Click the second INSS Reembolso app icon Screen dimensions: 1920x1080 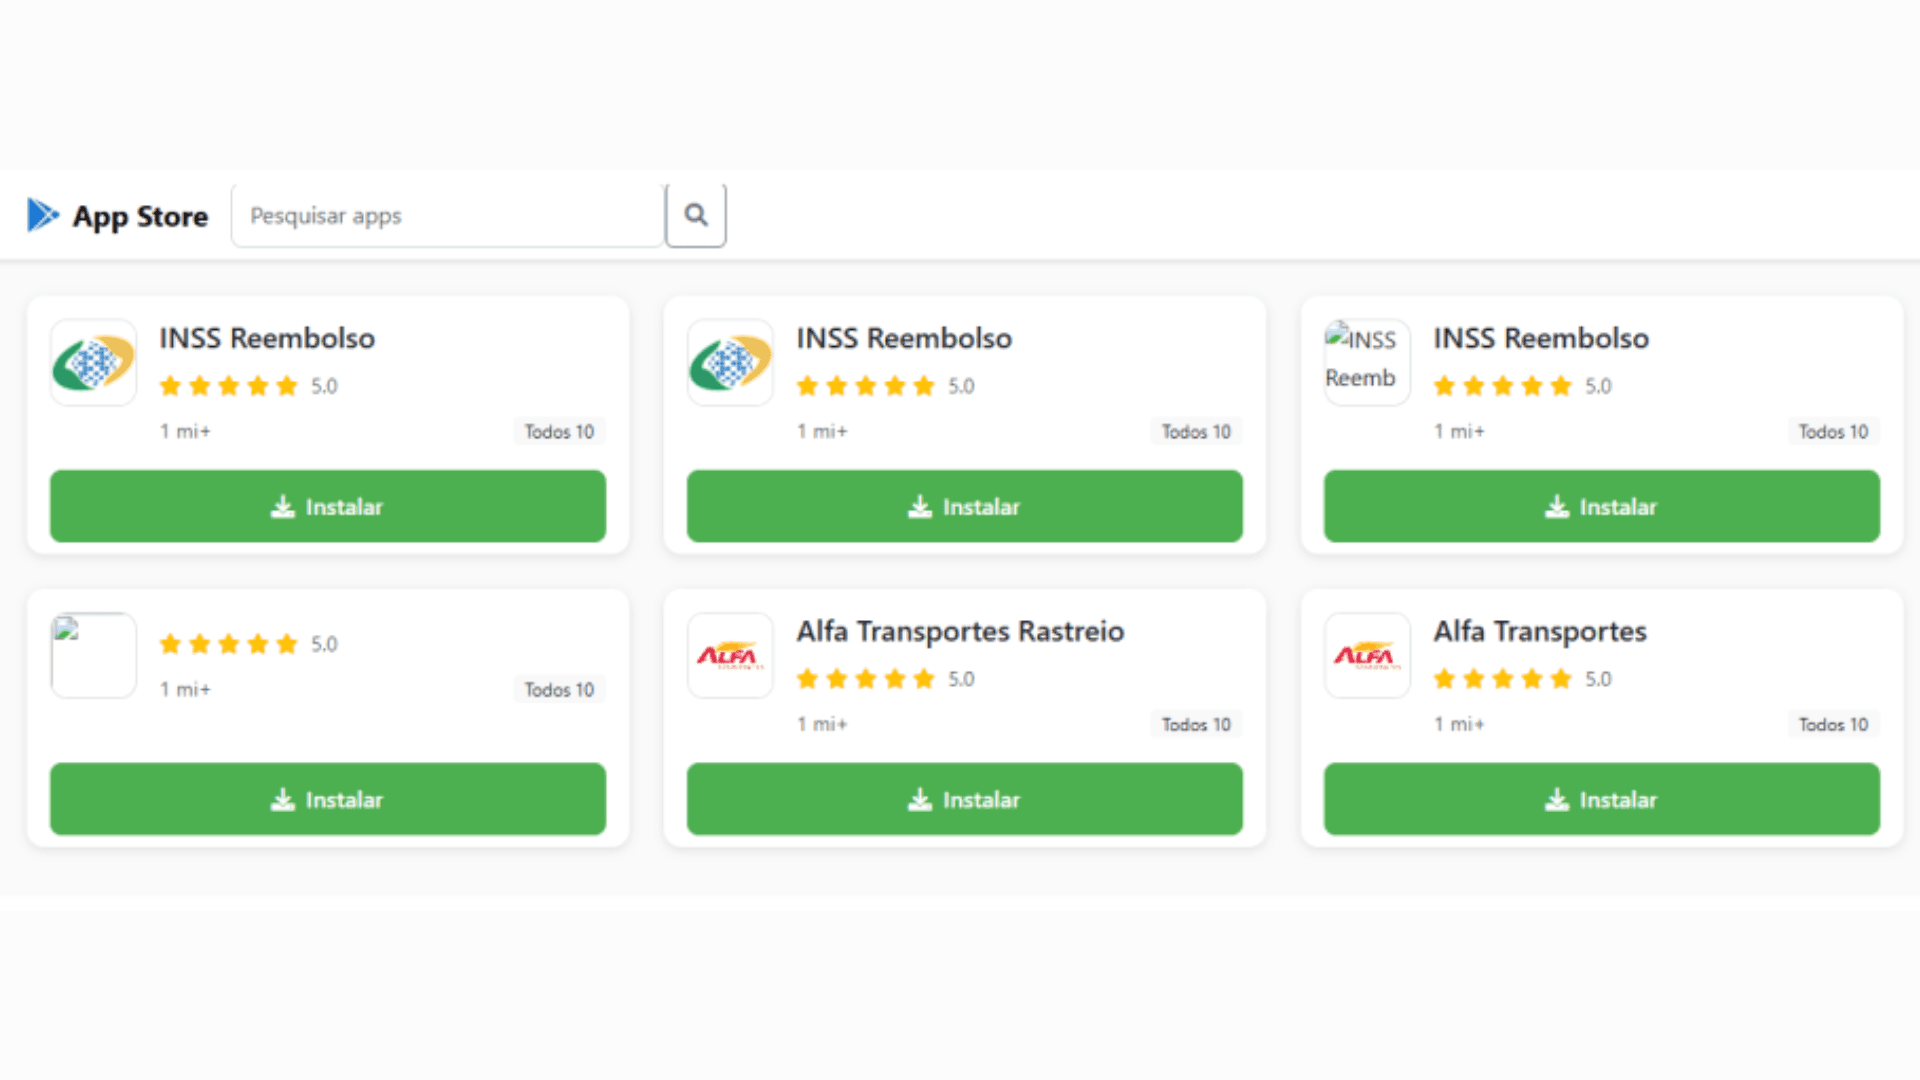click(731, 362)
